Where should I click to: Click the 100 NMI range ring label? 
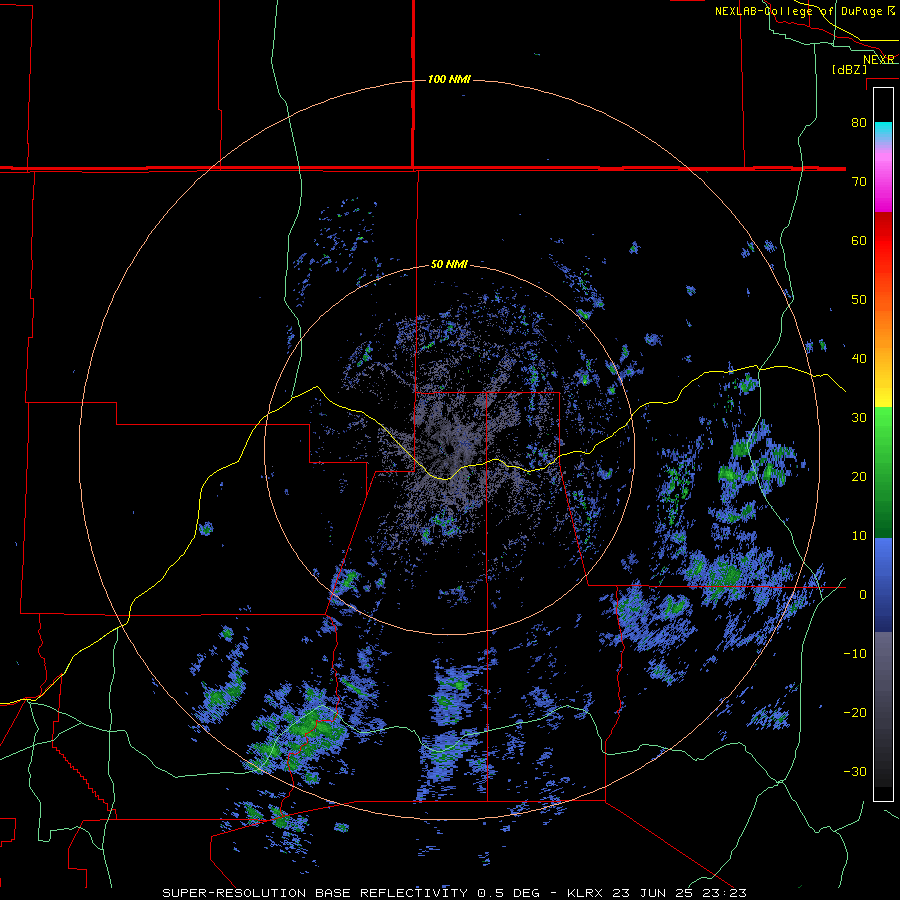449,79
